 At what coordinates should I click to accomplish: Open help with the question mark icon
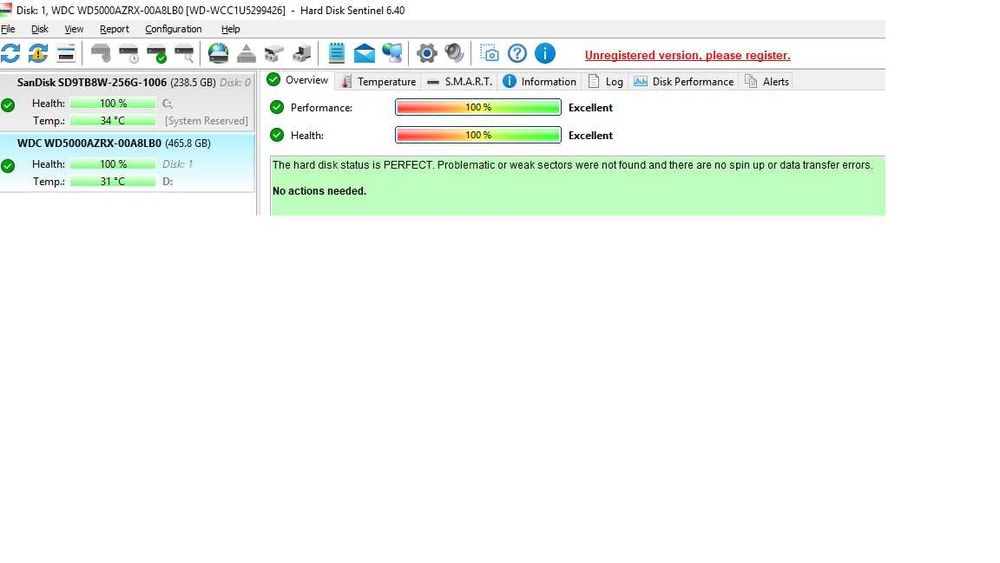(x=517, y=54)
